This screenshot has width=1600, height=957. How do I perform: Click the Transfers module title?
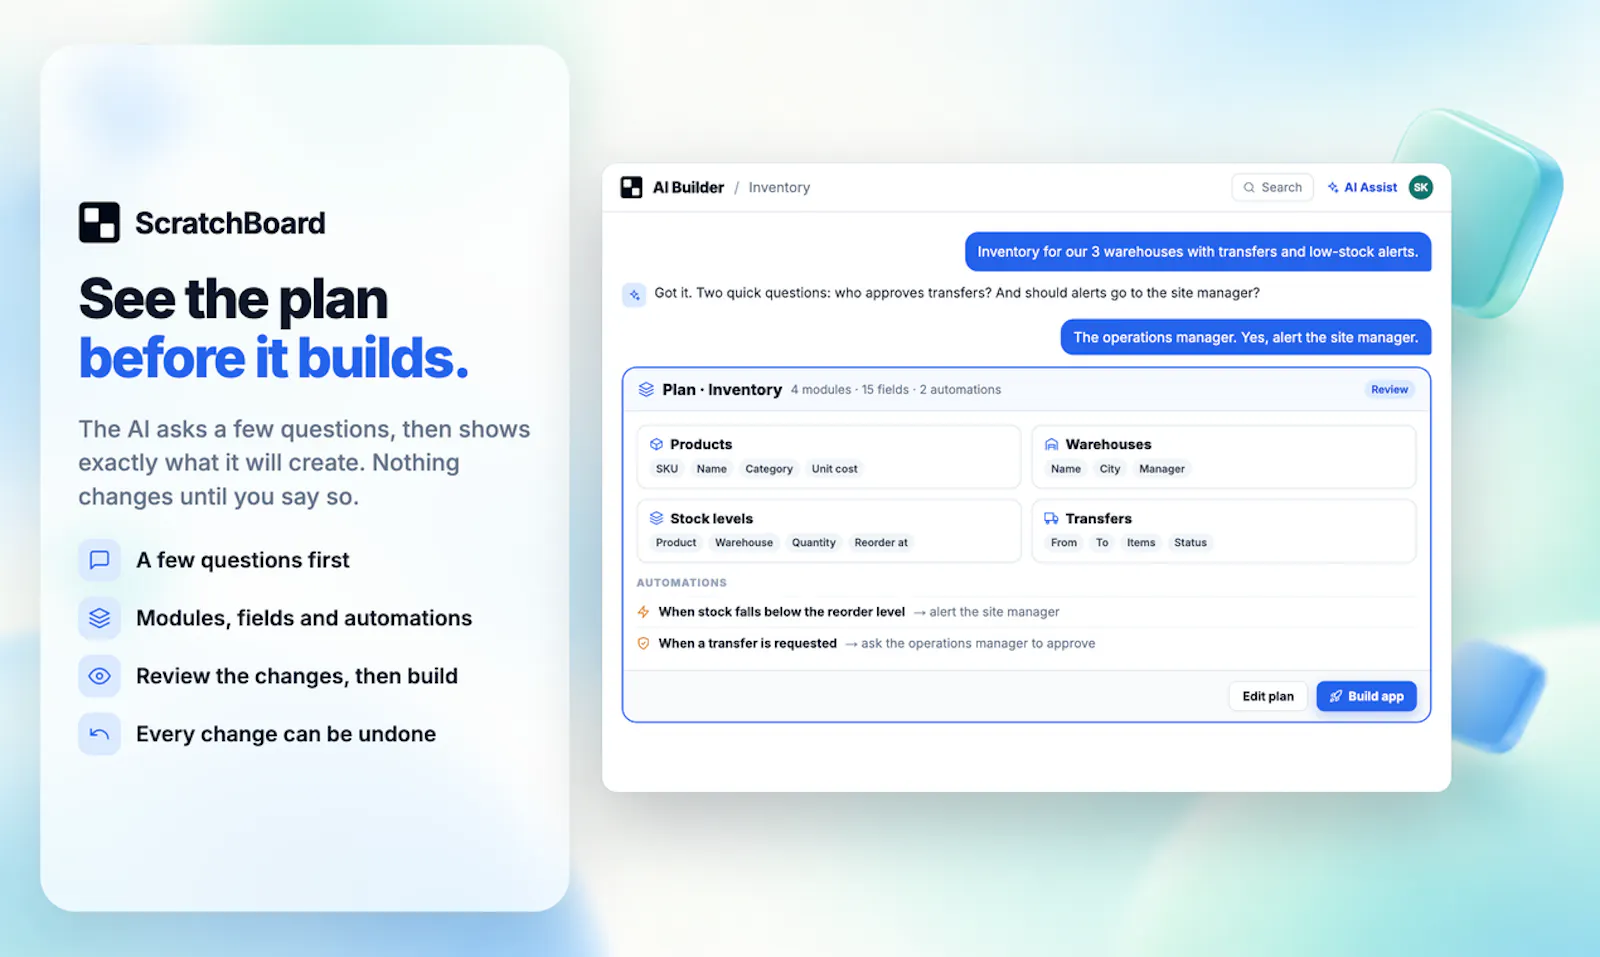tap(1098, 518)
